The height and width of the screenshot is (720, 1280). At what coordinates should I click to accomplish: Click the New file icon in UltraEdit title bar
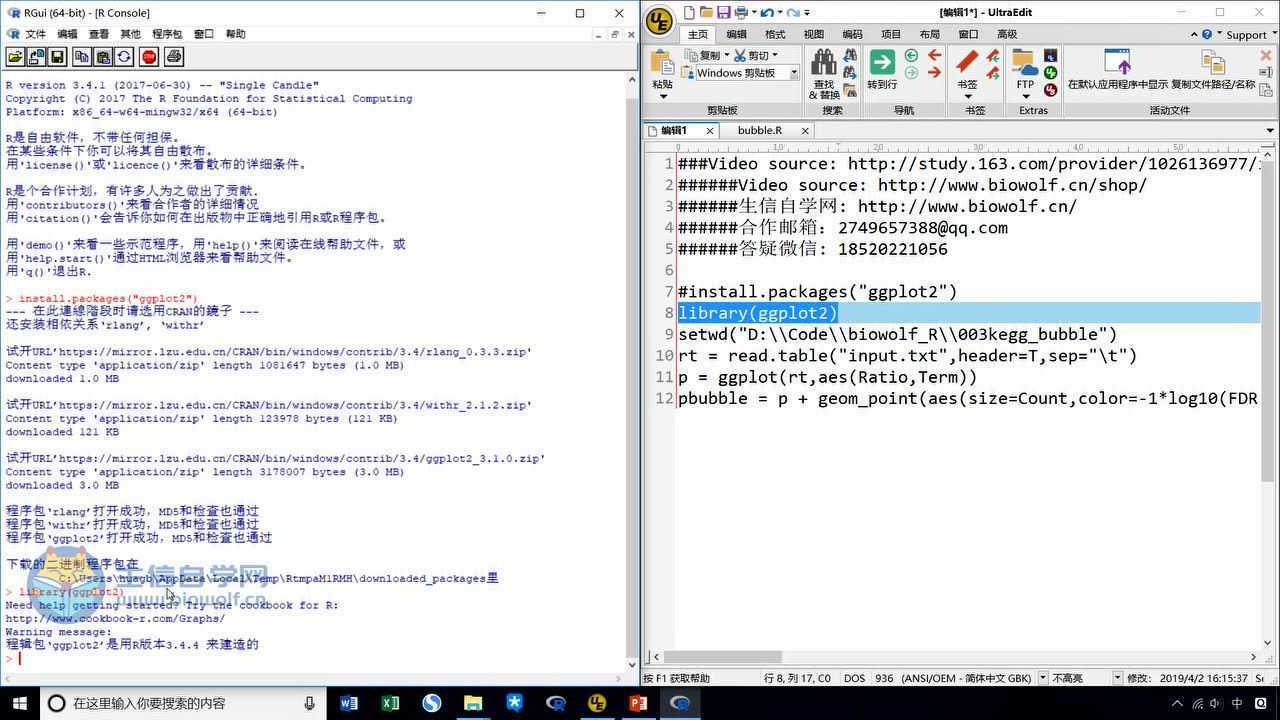click(691, 12)
